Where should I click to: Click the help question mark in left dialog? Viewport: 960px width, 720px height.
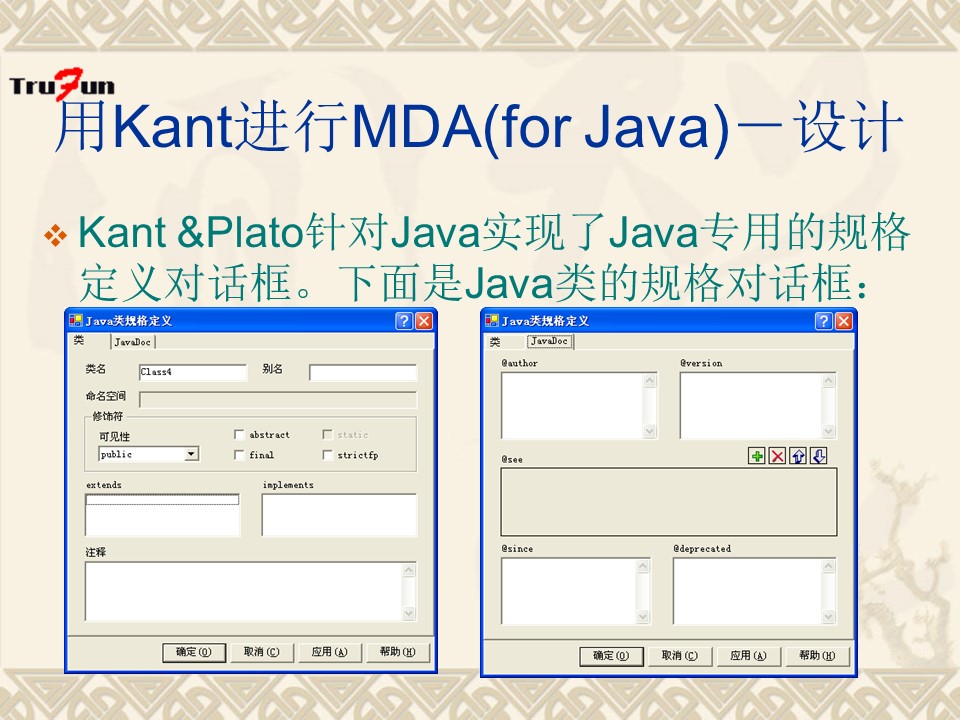pyautogui.click(x=404, y=321)
